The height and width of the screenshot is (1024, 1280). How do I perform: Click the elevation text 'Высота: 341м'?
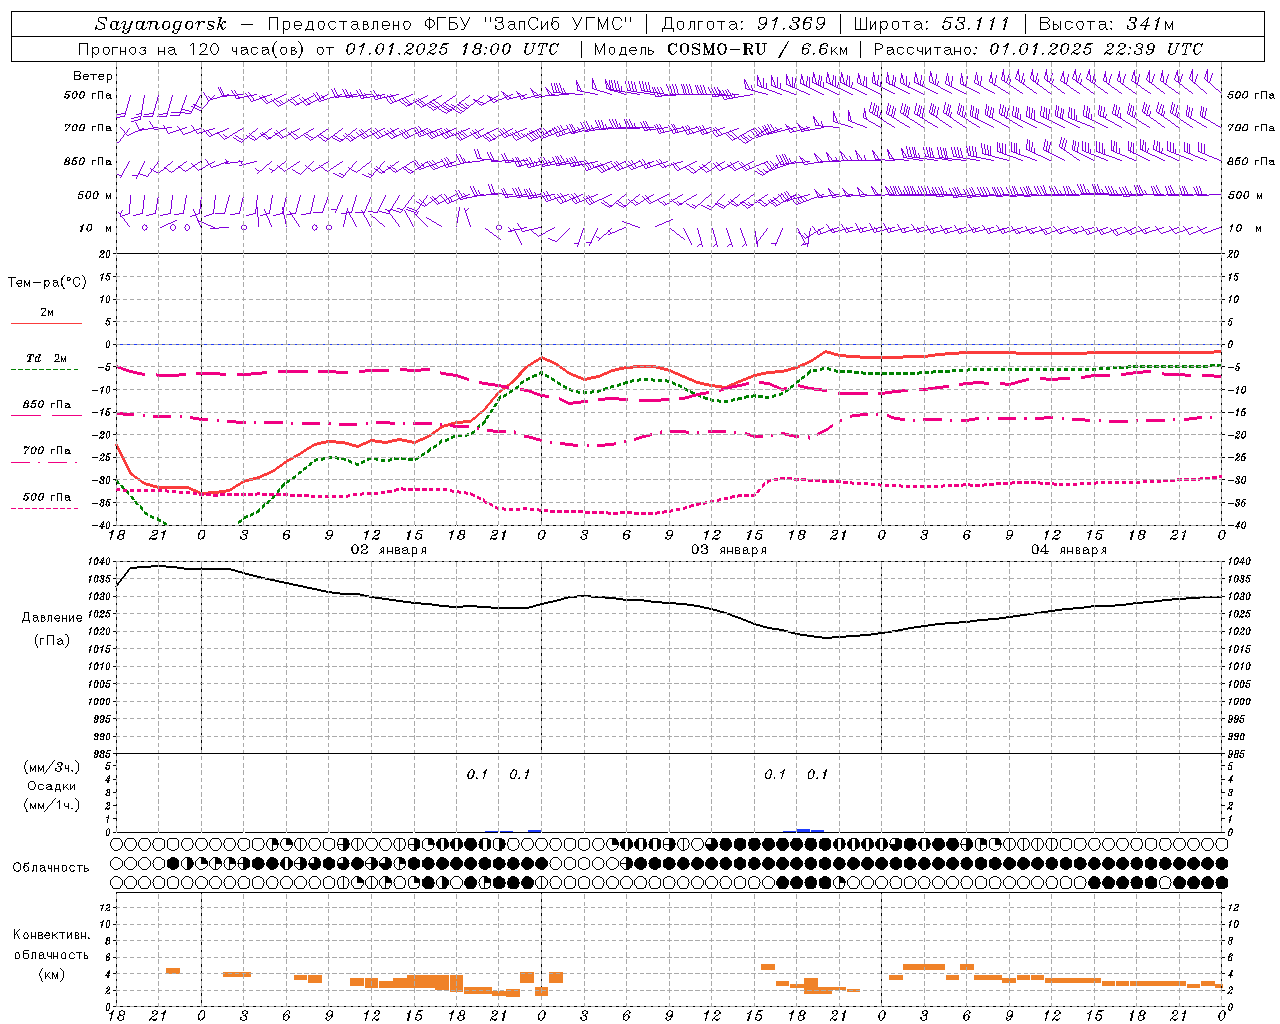pyautogui.click(x=1106, y=24)
